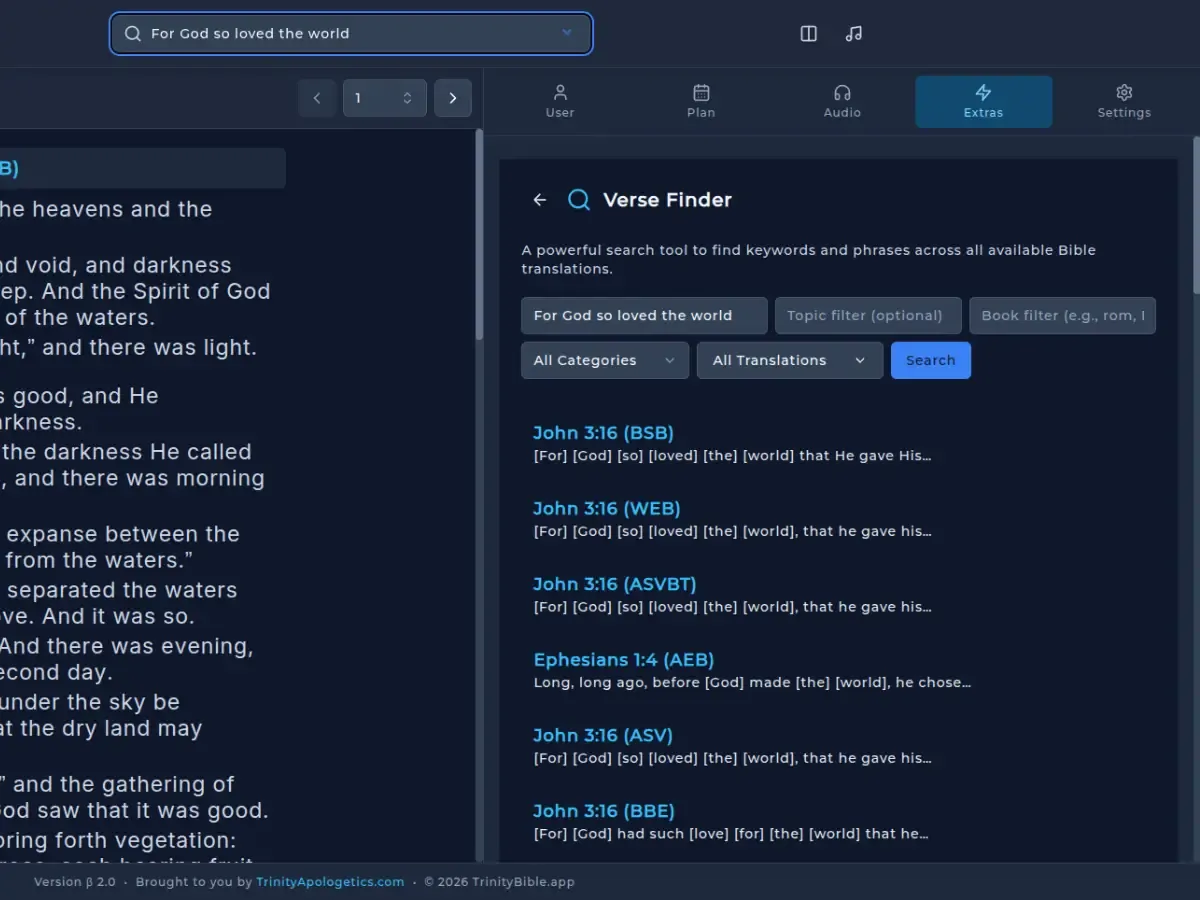The width and height of the screenshot is (1200, 900).
Task: Expand the All Categories dropdown
Action: coord(604,360)
